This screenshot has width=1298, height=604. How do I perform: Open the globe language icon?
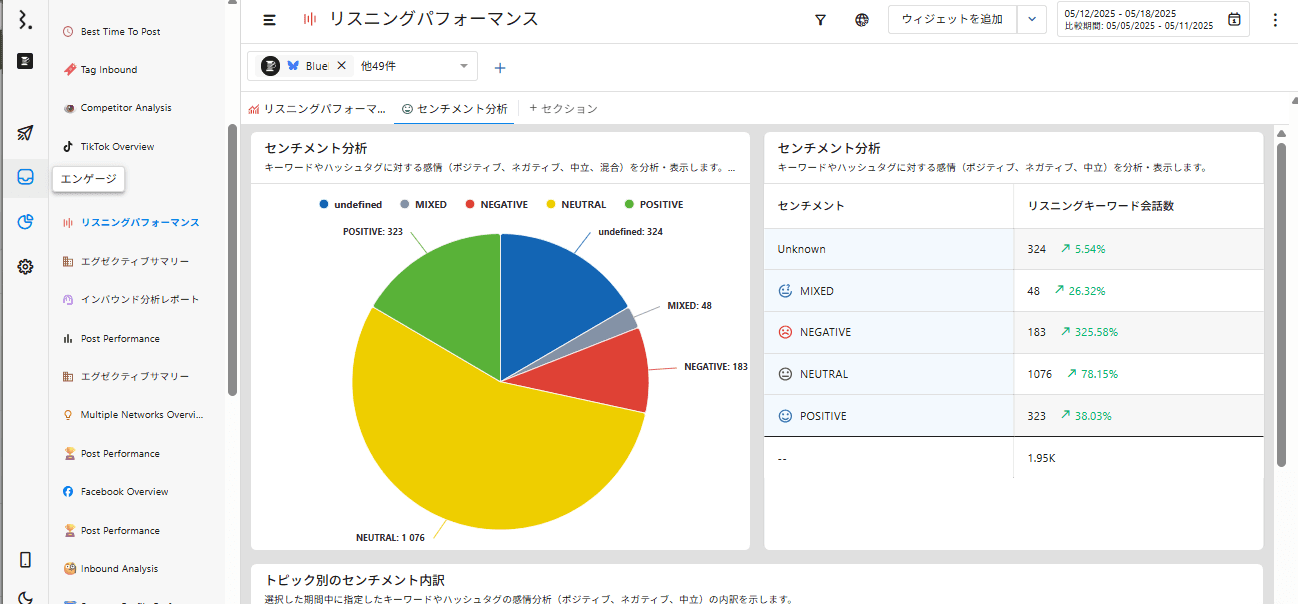pyautogui.click(x=862, y=20)
